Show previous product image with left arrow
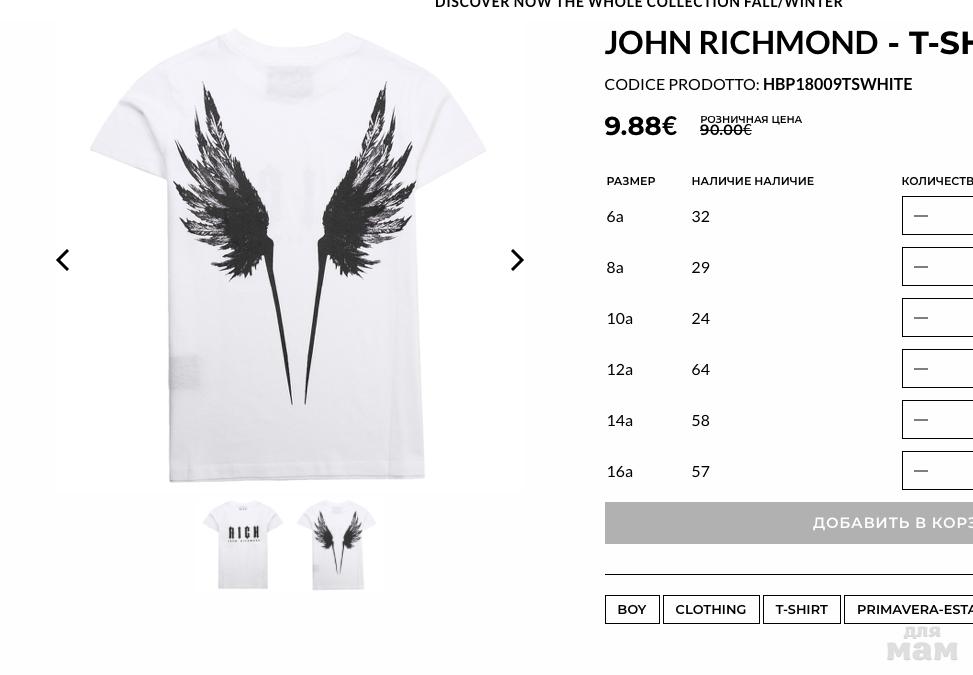The height and width of the screenshot is (675, 973). [63, 260]
